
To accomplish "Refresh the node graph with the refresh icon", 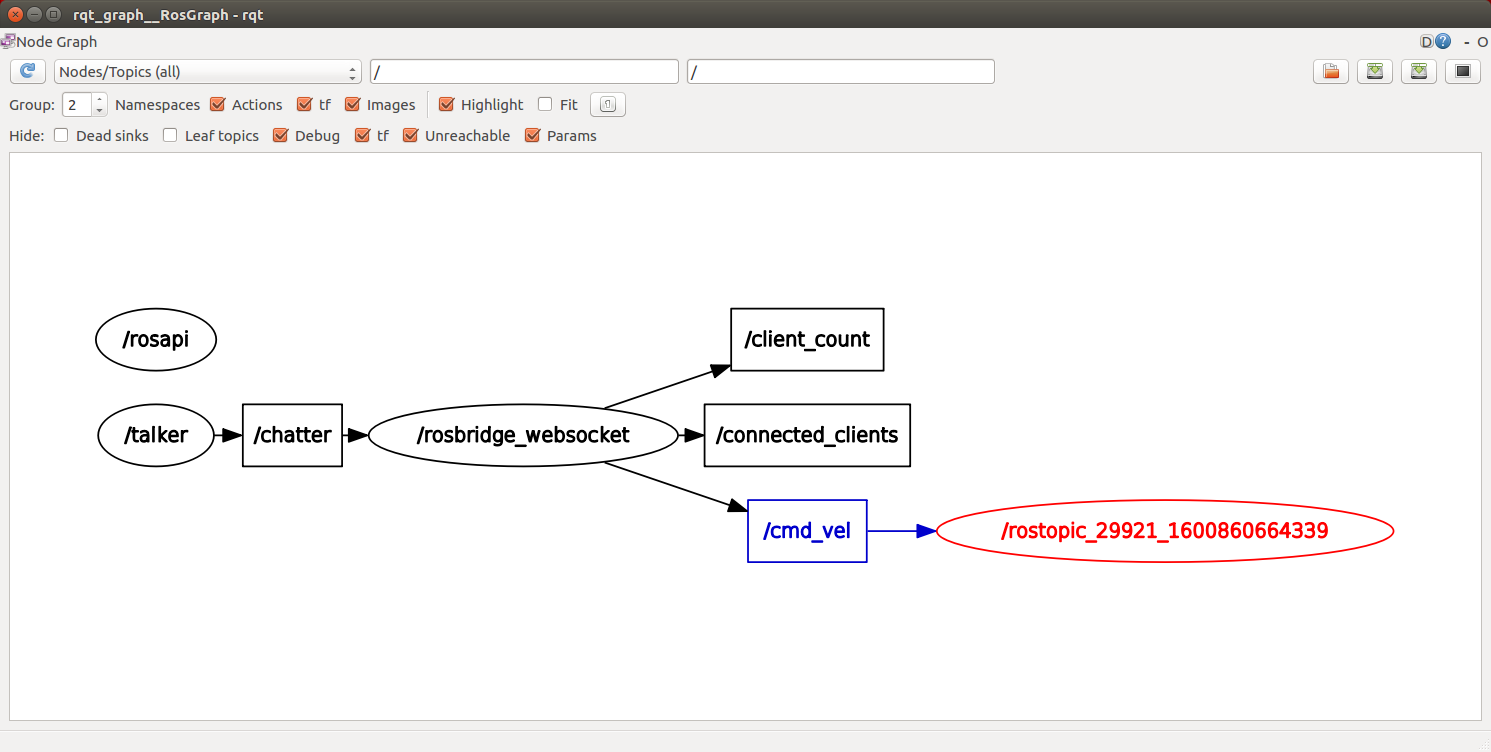I will [27, 71].
